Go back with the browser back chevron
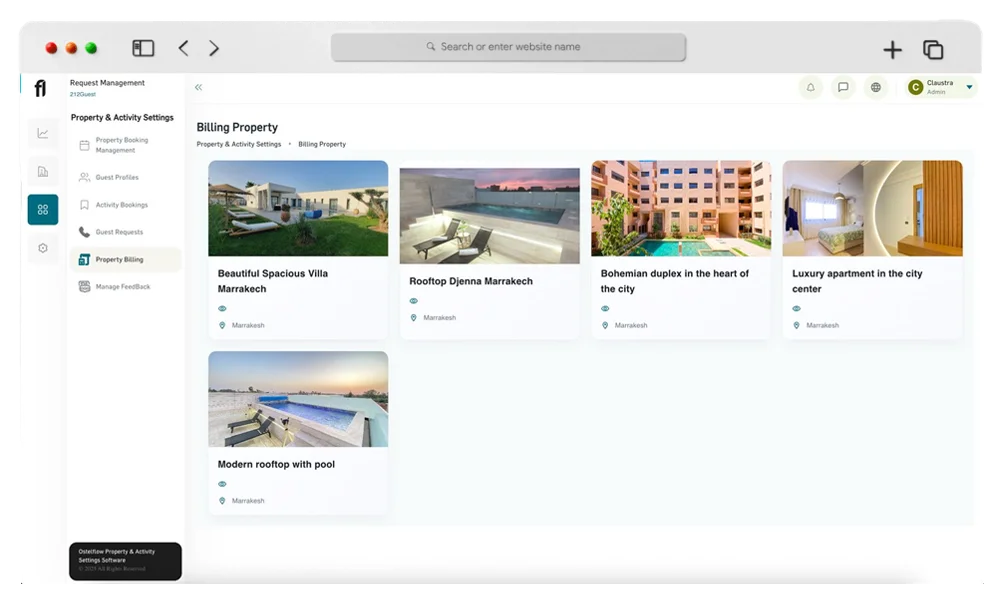Viewport: 1004px width, 609px height. (183, 48)
